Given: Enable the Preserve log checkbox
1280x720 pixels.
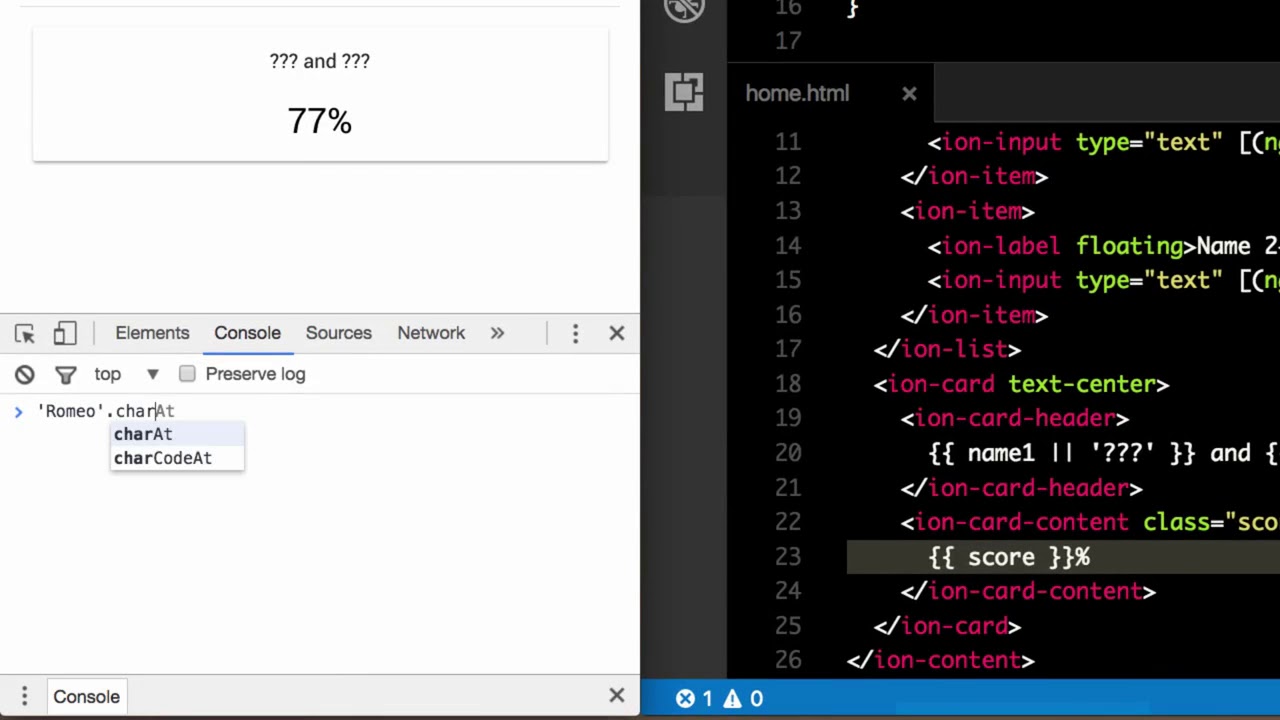Looking at the screenshot, I should pyautogui.click(x=187, y=374).
